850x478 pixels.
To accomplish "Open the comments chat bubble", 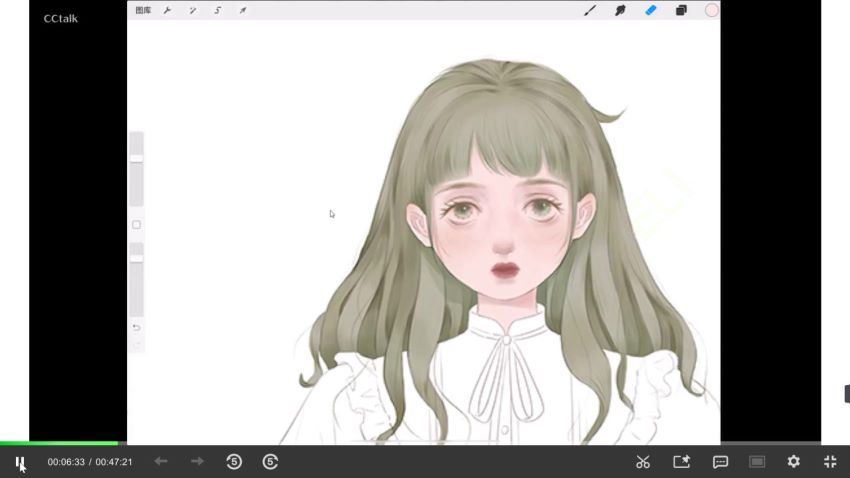I will 720,462.
